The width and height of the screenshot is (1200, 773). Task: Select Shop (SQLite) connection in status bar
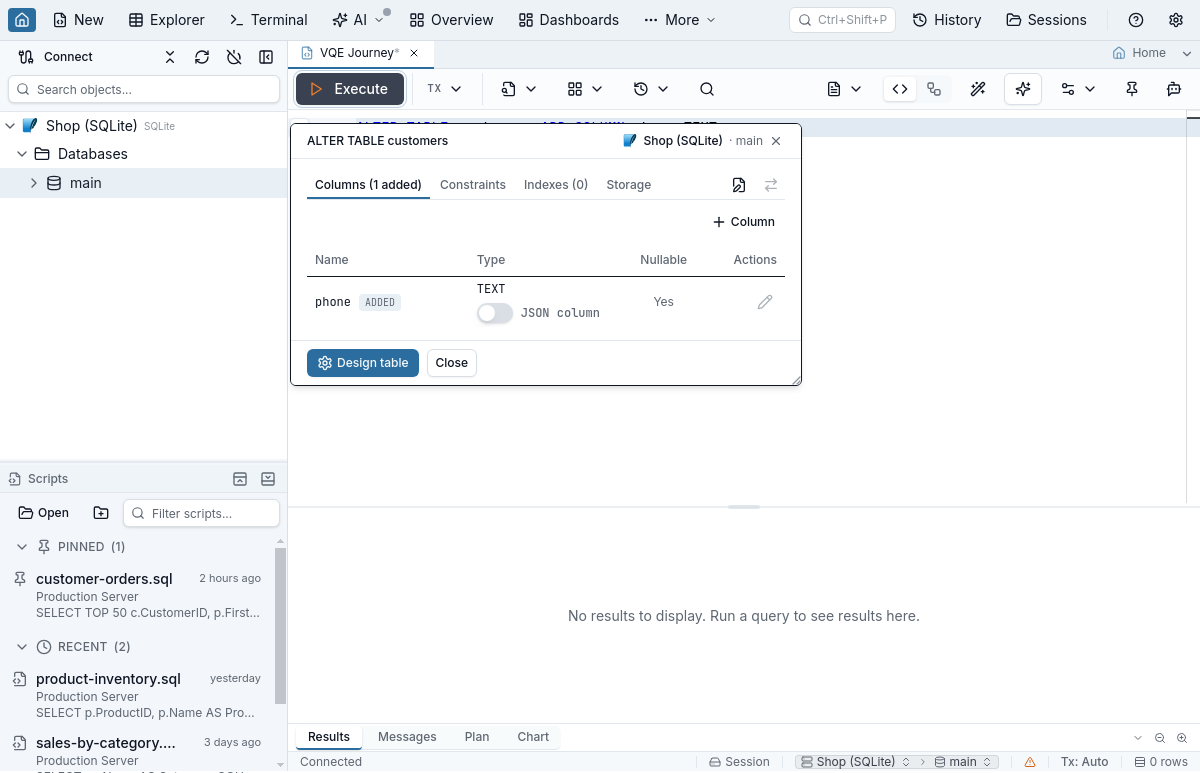pos(856,762)
